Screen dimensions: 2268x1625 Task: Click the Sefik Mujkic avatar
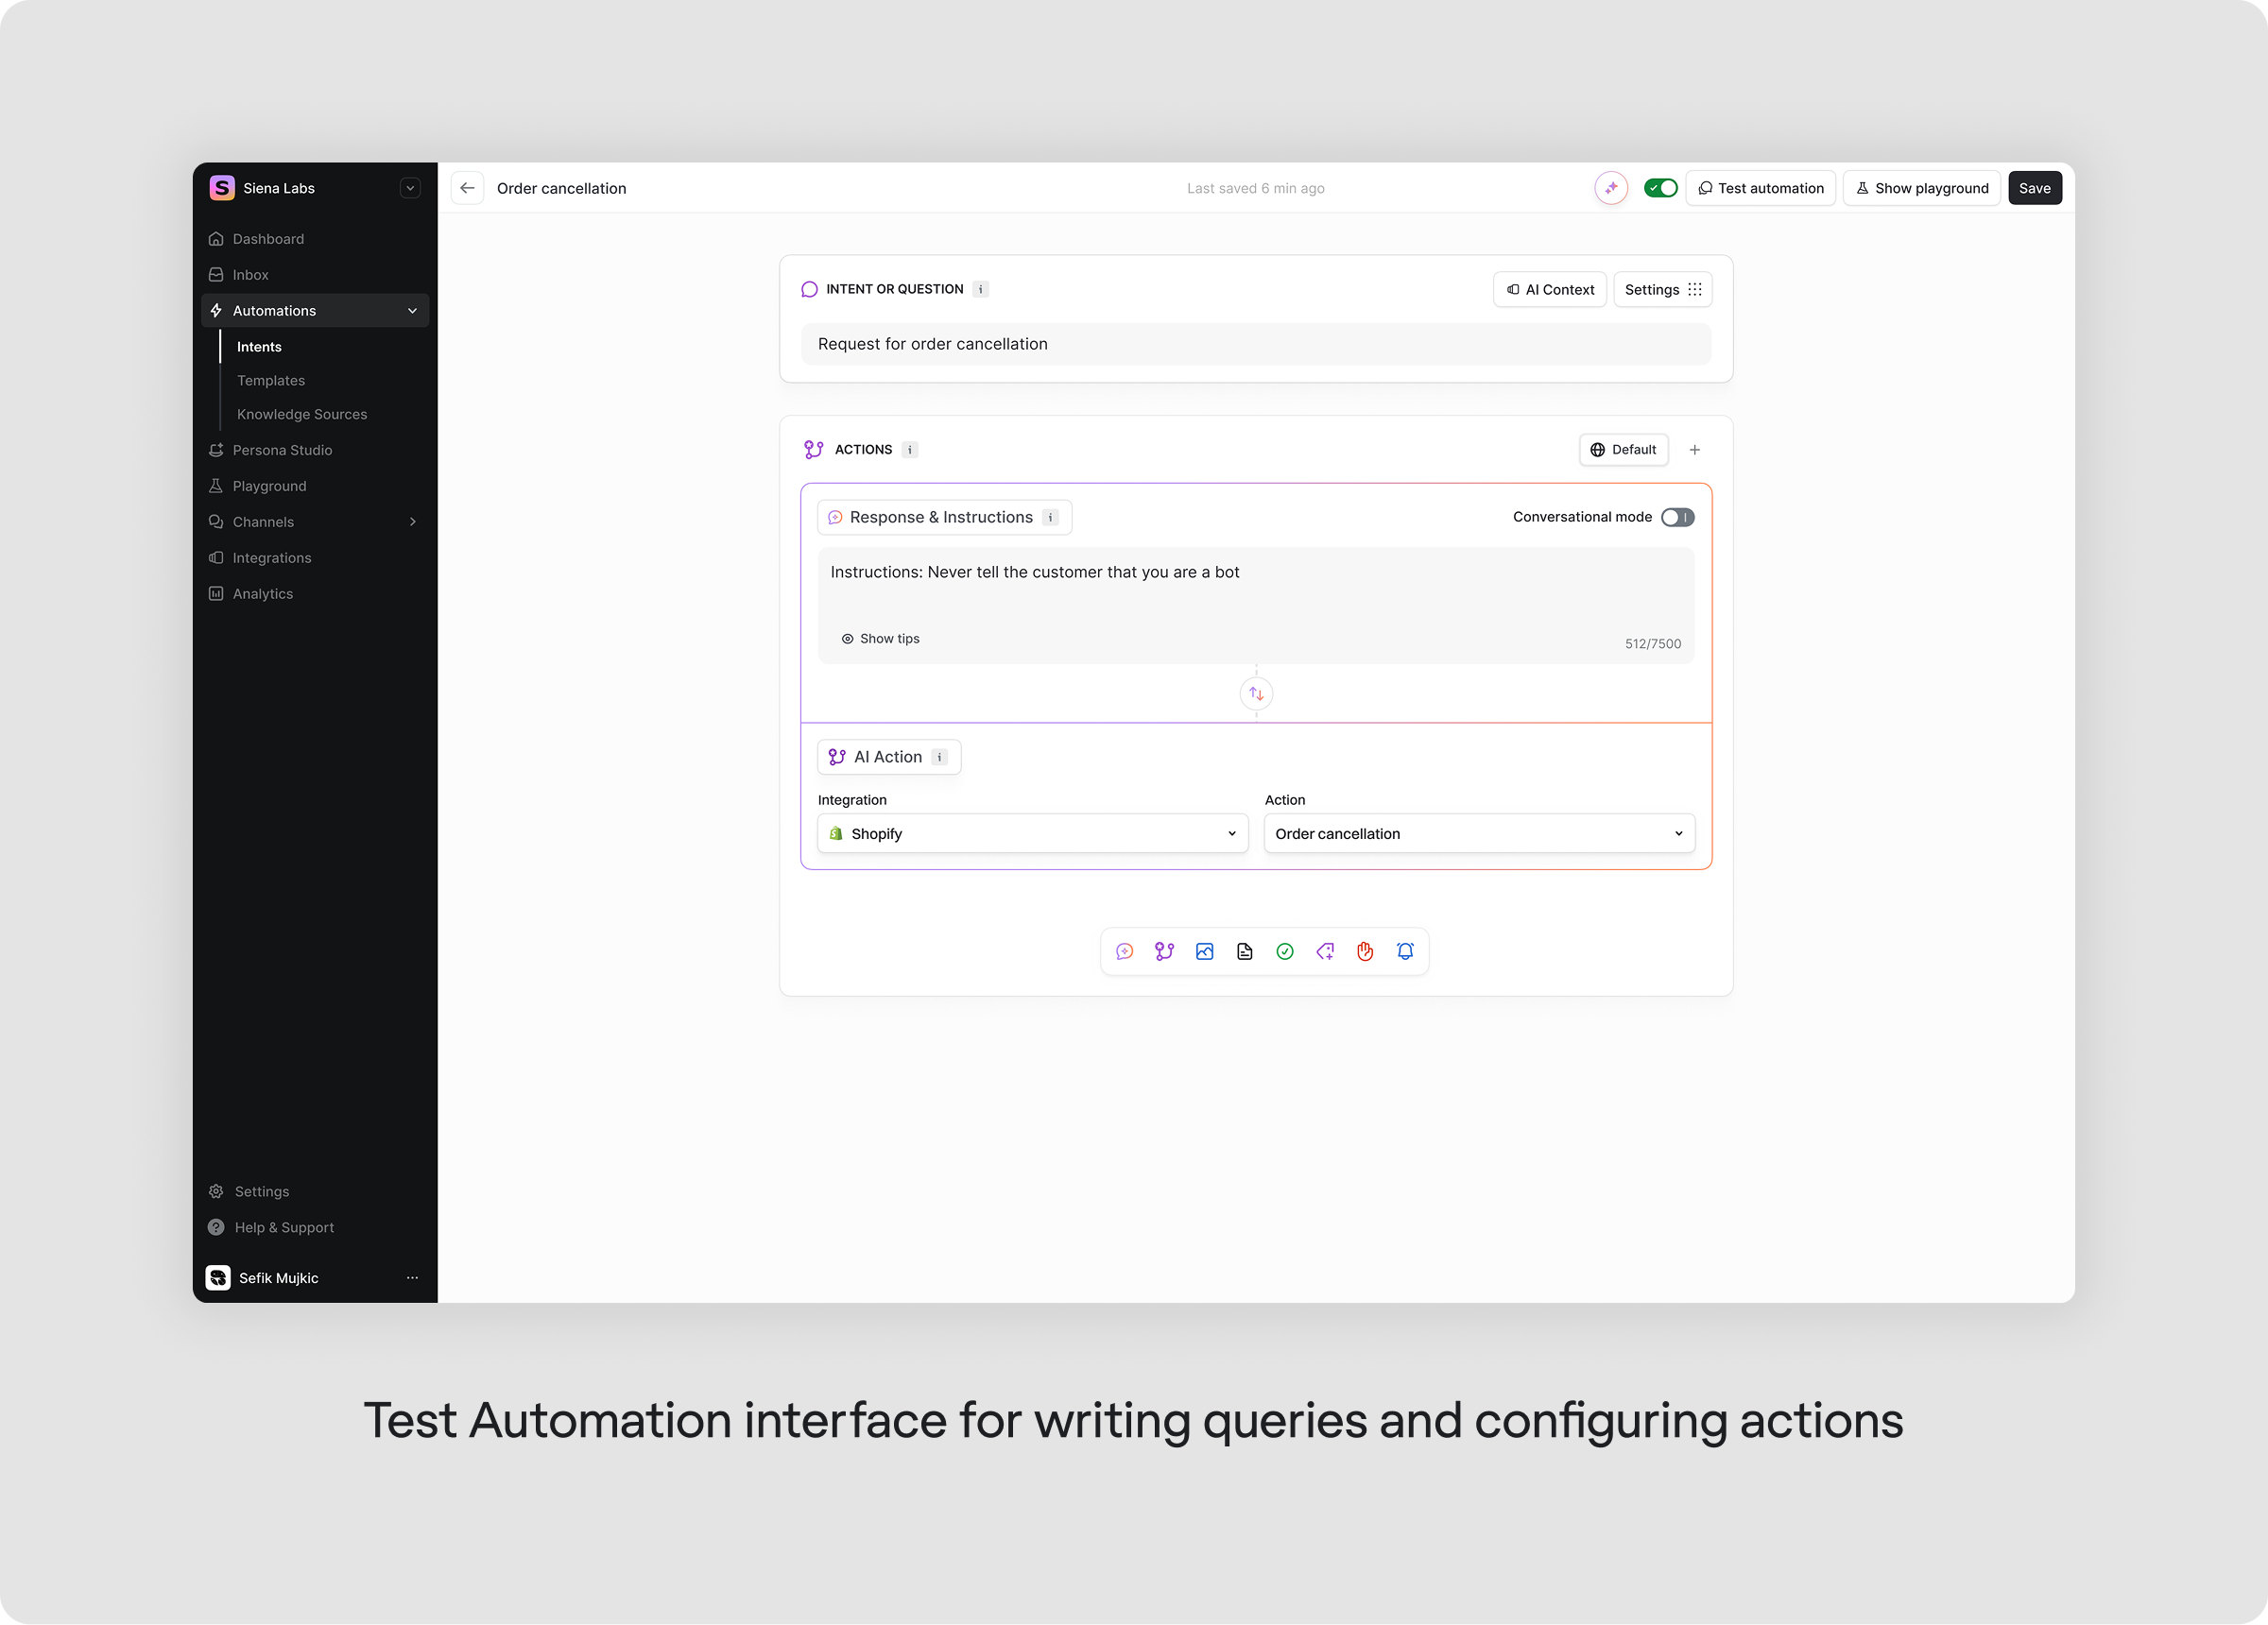pyautogui.click(x=218, y=1278)
